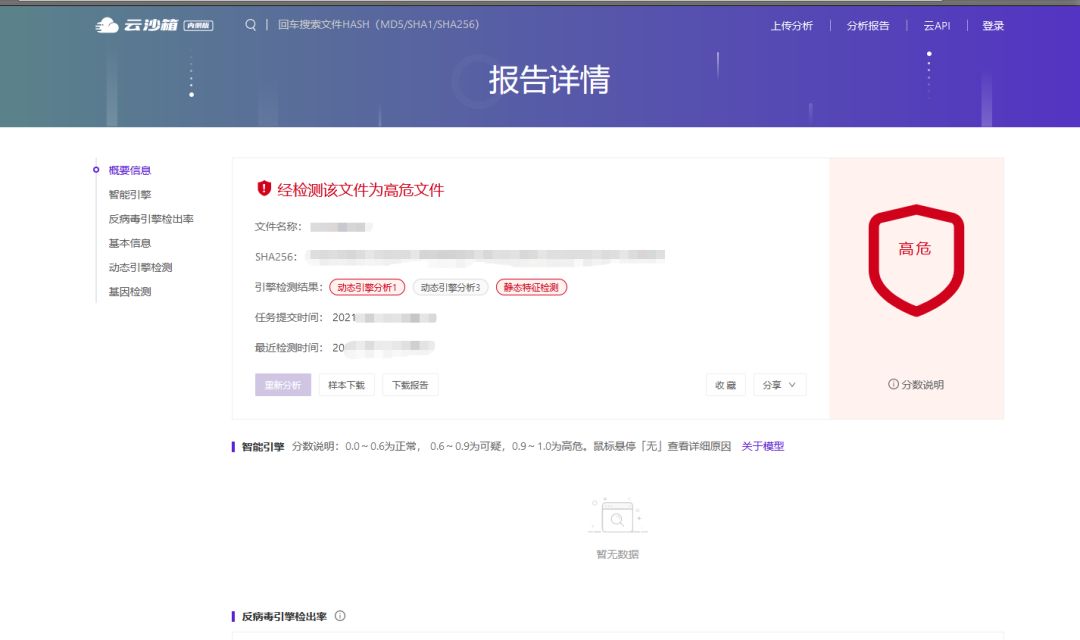This screenshot has width=1080, height=640.
Task: Open 云API in top navigation
Action: 937,25
